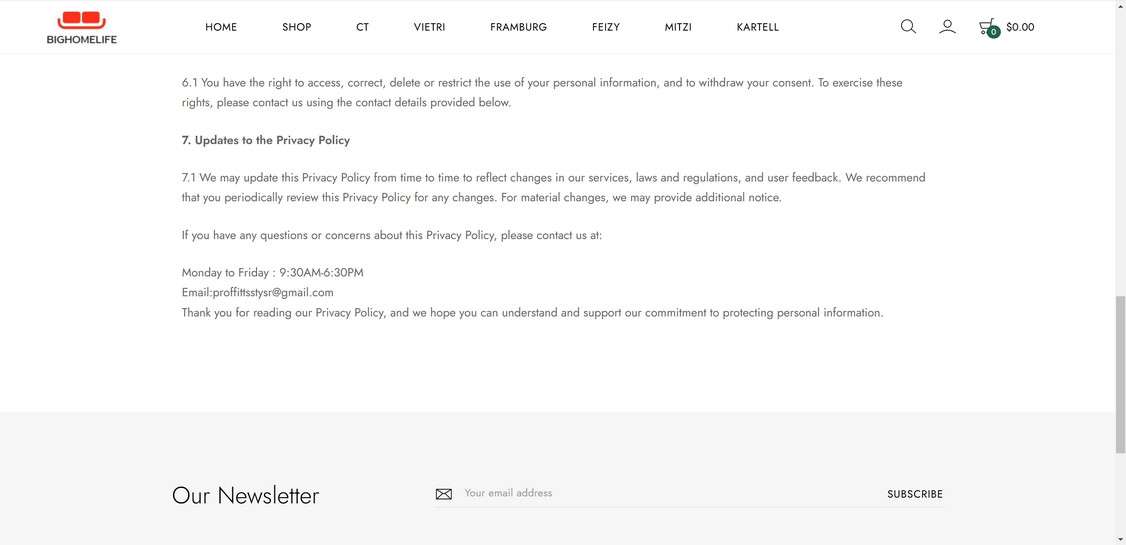Open the MITZI navigation link

tap(678, 27)
